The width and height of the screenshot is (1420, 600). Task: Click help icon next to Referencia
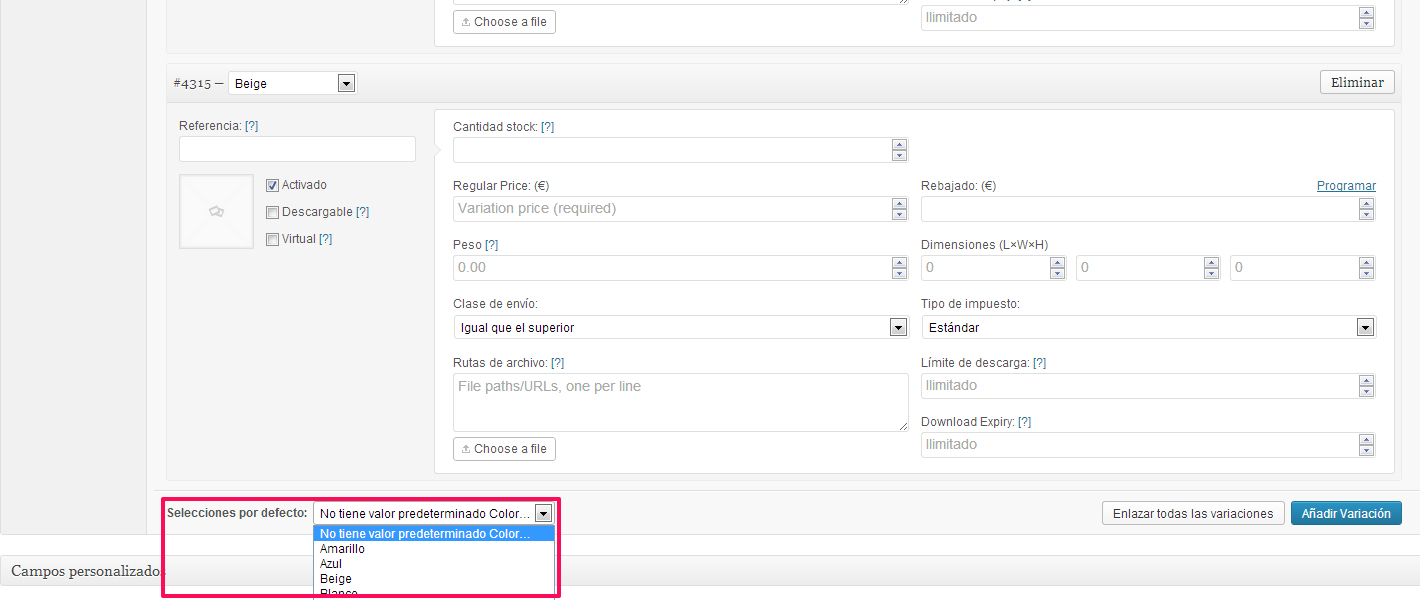tap(252, 126)
